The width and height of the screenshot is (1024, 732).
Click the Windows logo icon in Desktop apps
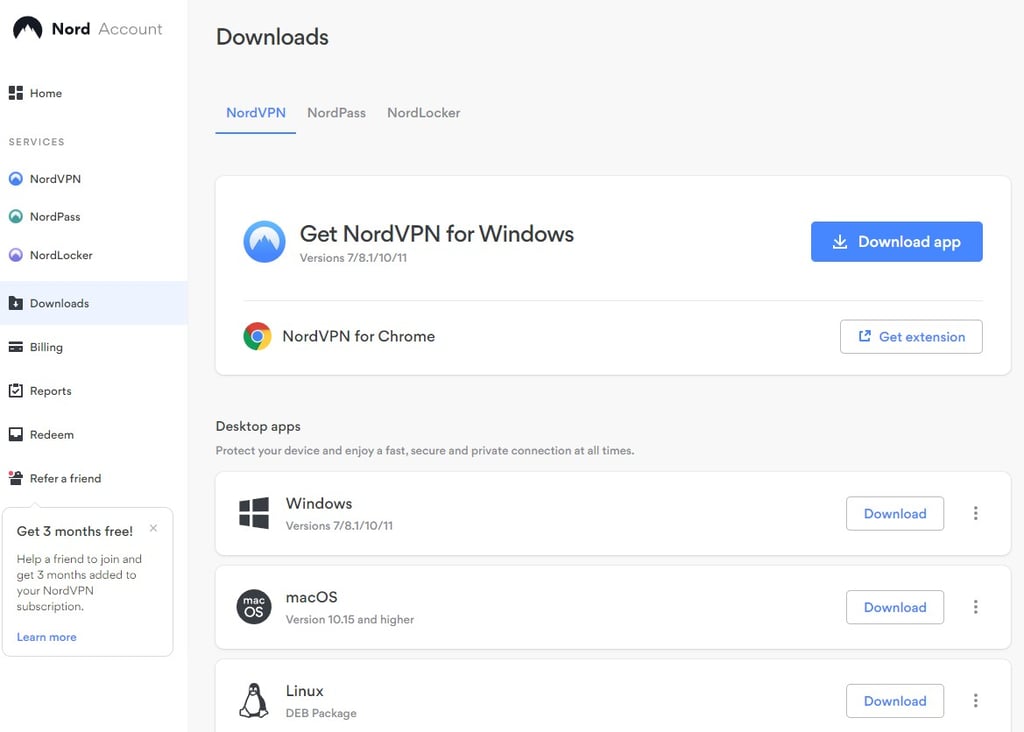[x=254, y=513]
